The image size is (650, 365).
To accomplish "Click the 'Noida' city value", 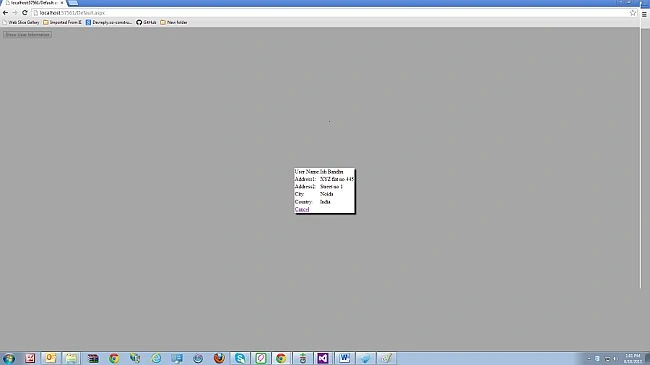I will pos(327,194).
